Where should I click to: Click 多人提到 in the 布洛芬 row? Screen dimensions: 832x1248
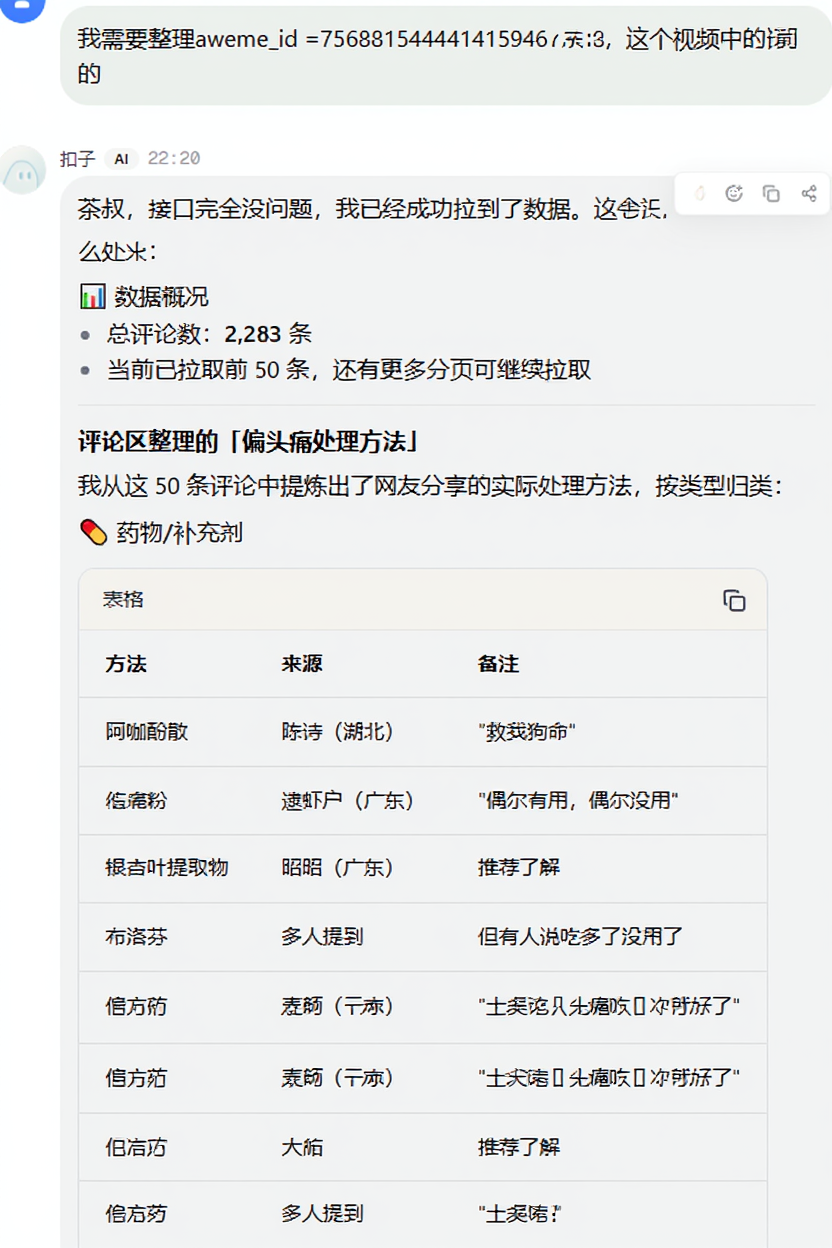pyautogui.click(x=322, y=937)
